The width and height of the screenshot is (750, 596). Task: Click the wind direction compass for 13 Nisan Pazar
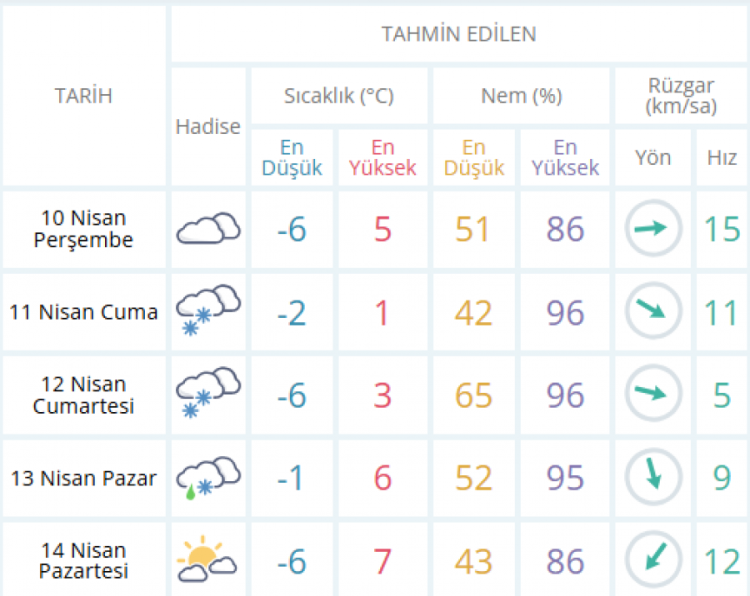click(652, 477)
